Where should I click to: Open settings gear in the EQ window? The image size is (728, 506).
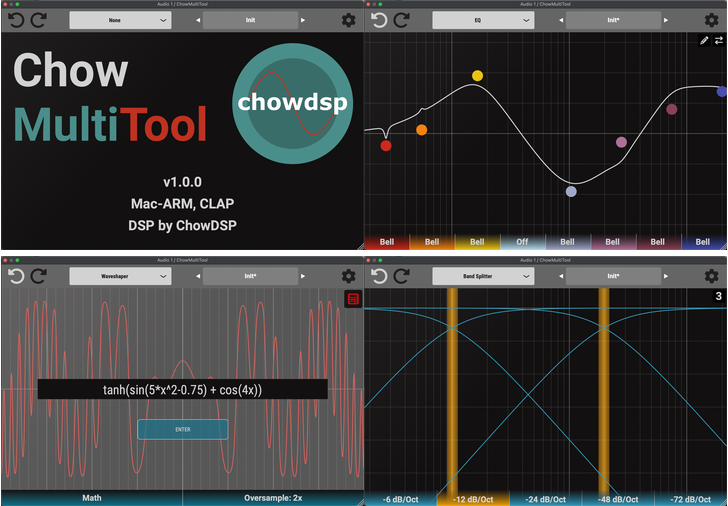[711, 20]
